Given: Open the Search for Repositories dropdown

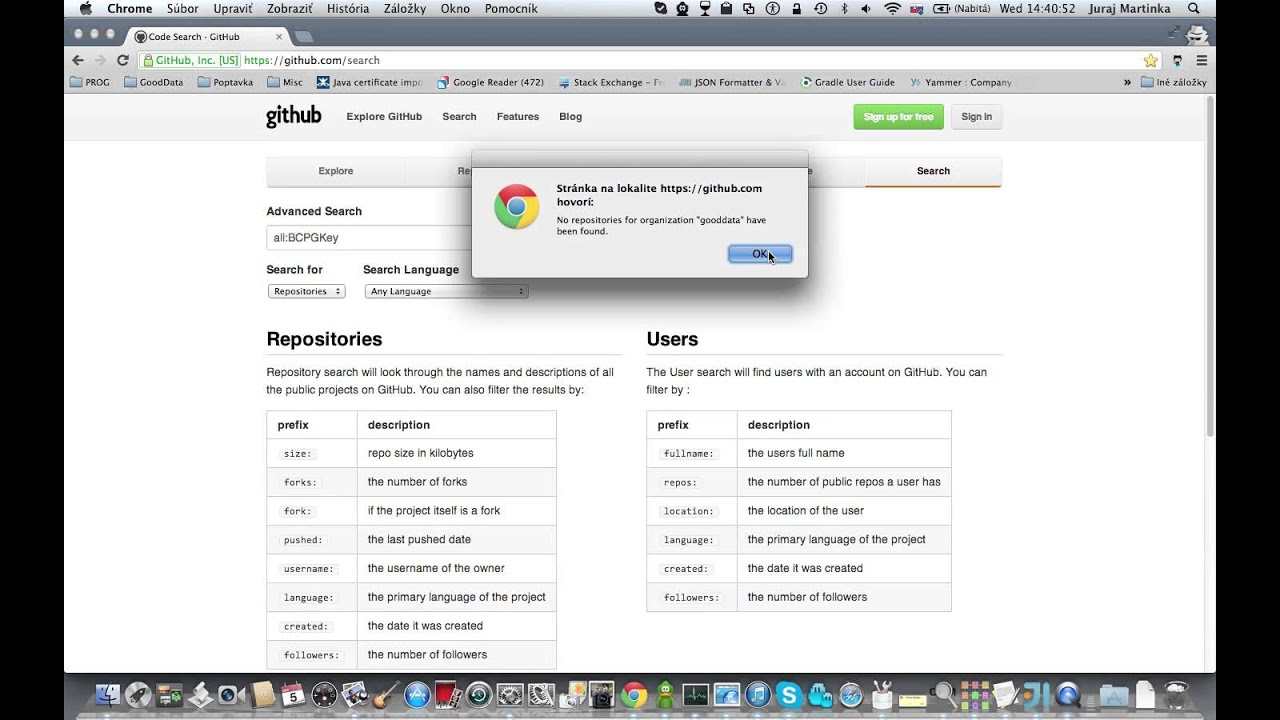Looking at the screenshot, I should click(x=306, y=291).
